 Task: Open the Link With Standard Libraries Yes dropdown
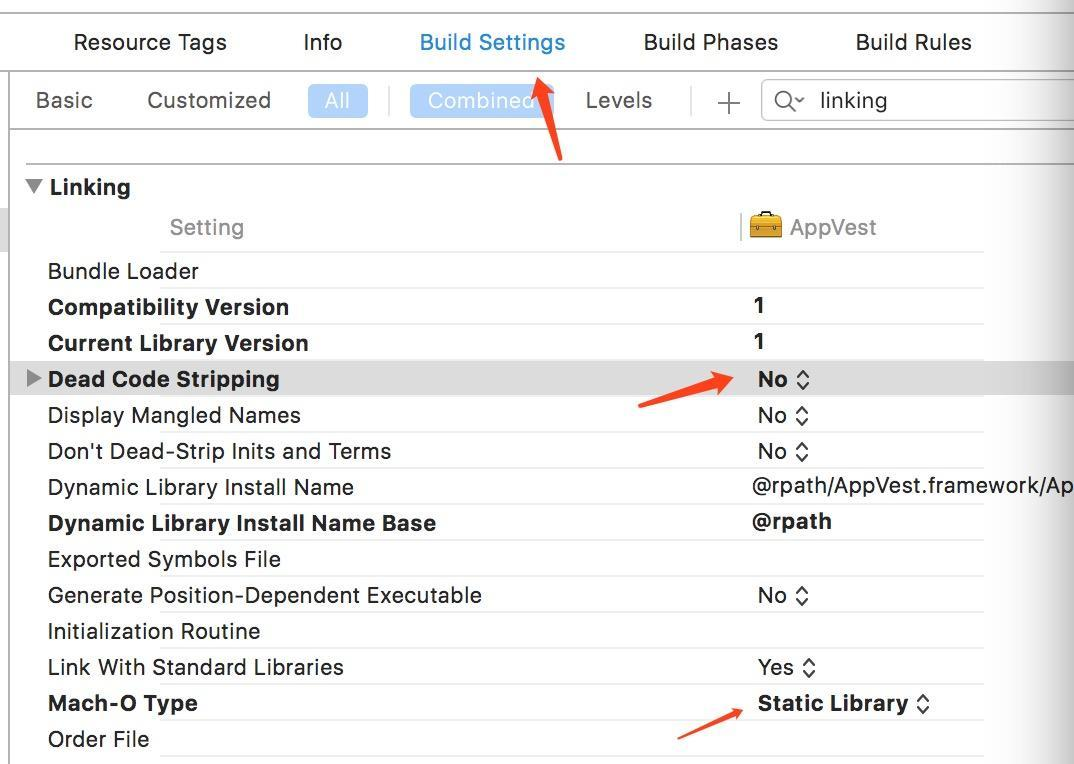point(787,667)
